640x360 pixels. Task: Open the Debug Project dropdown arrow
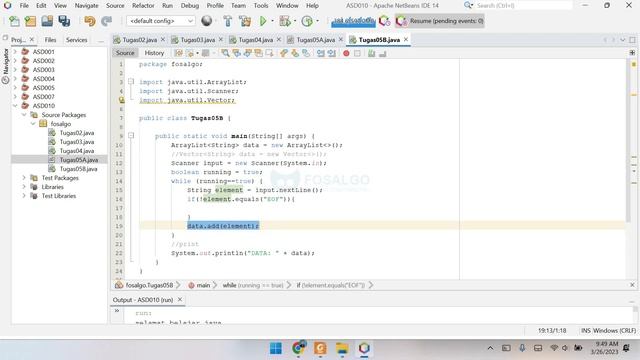point(295,21)
